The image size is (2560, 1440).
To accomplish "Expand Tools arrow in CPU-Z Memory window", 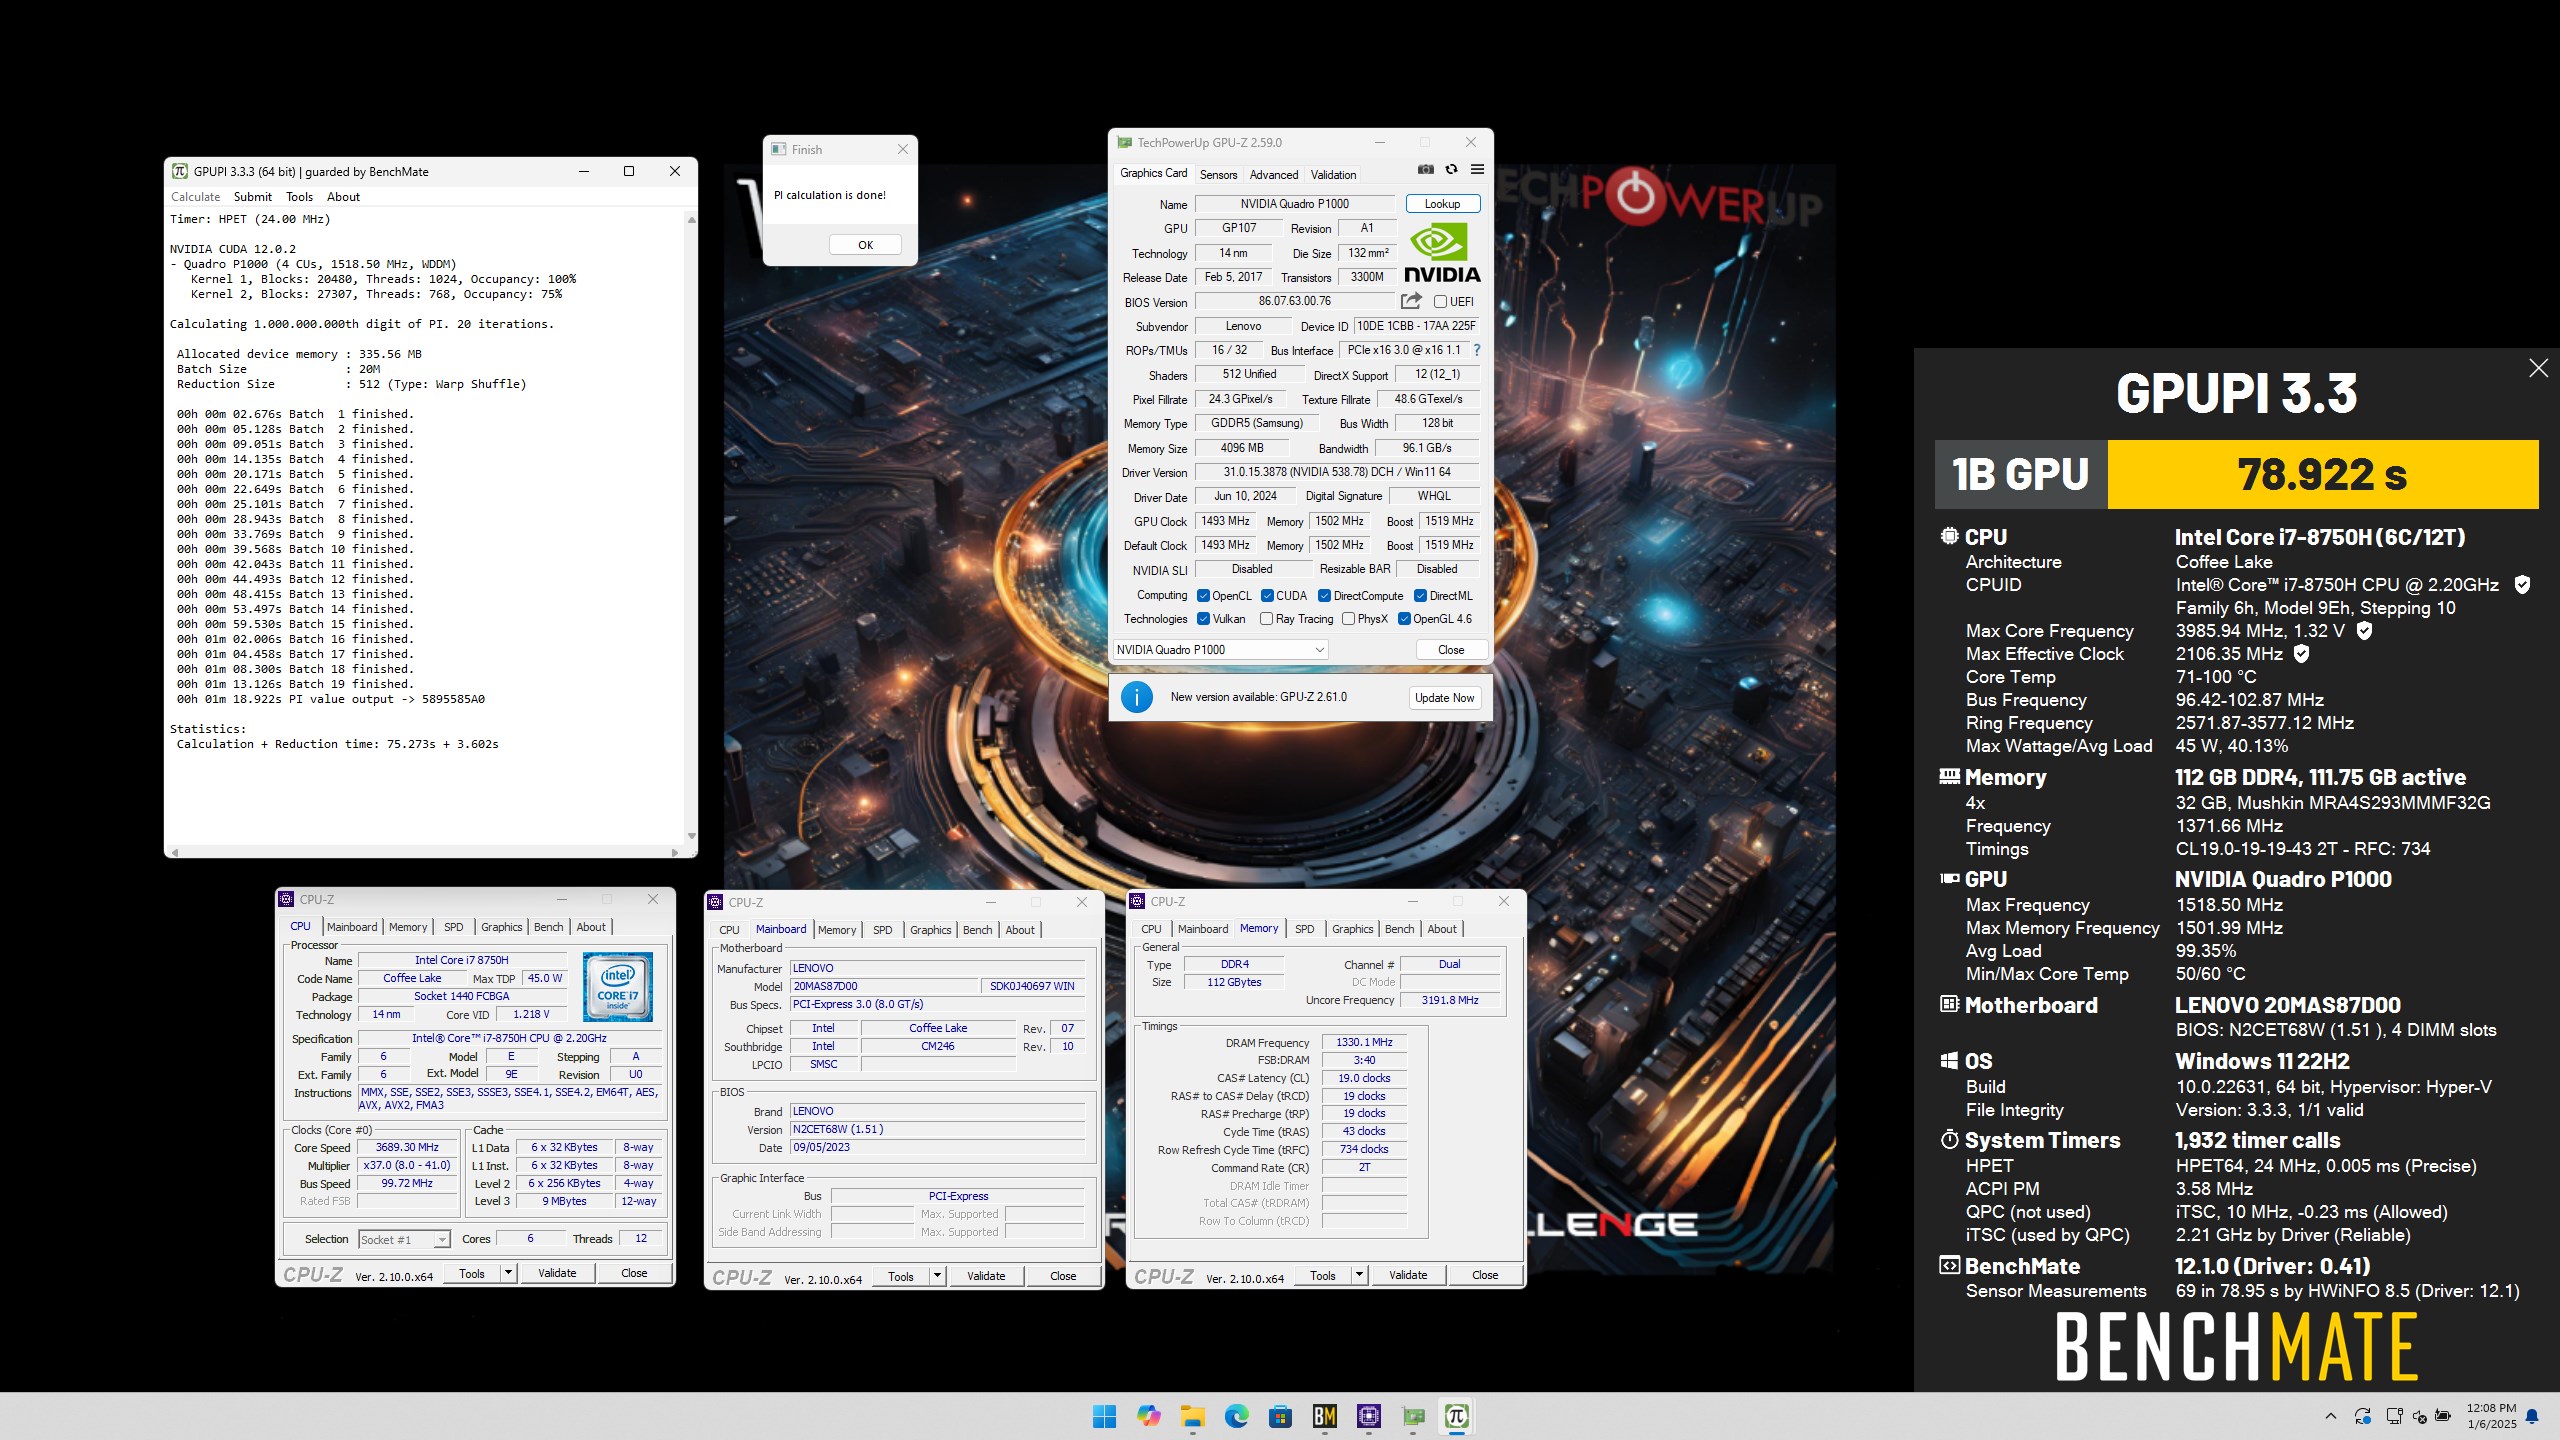I will 1359,1275.
